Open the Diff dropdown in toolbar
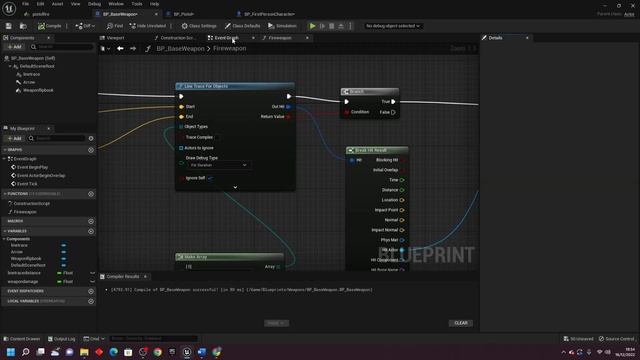This screenshot has height=360, width=640. tap(85, 26)
